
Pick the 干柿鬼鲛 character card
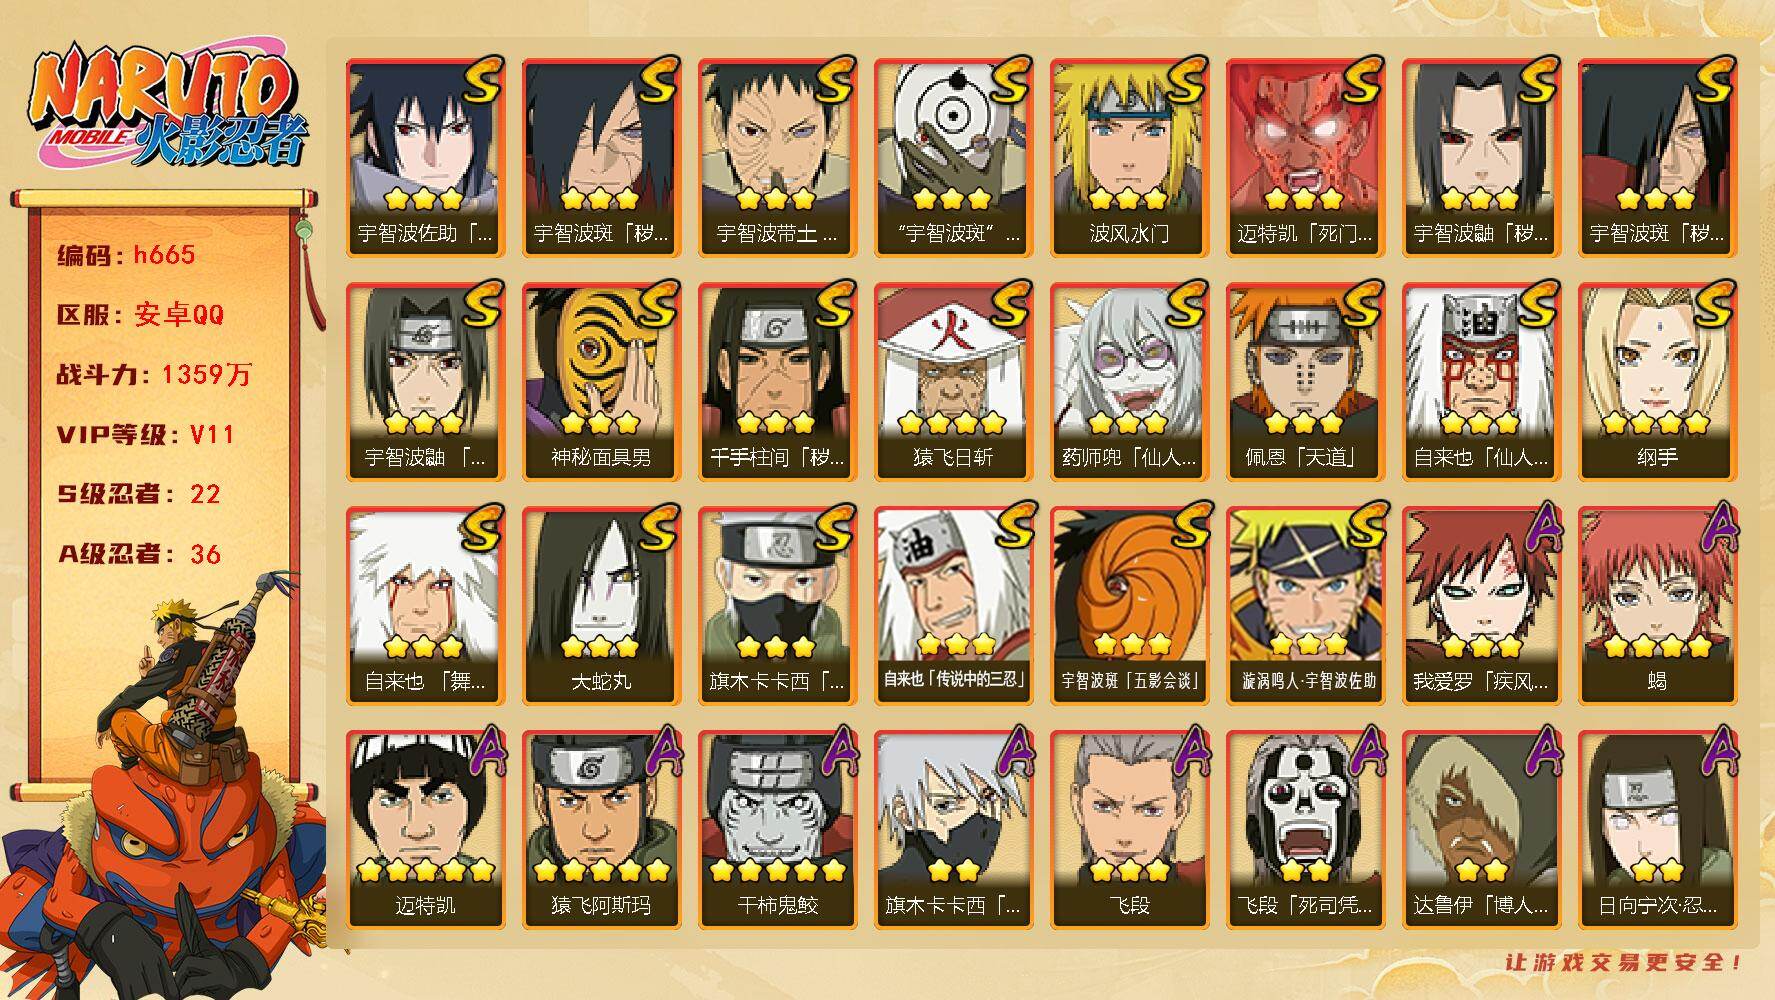coord(777,830)
